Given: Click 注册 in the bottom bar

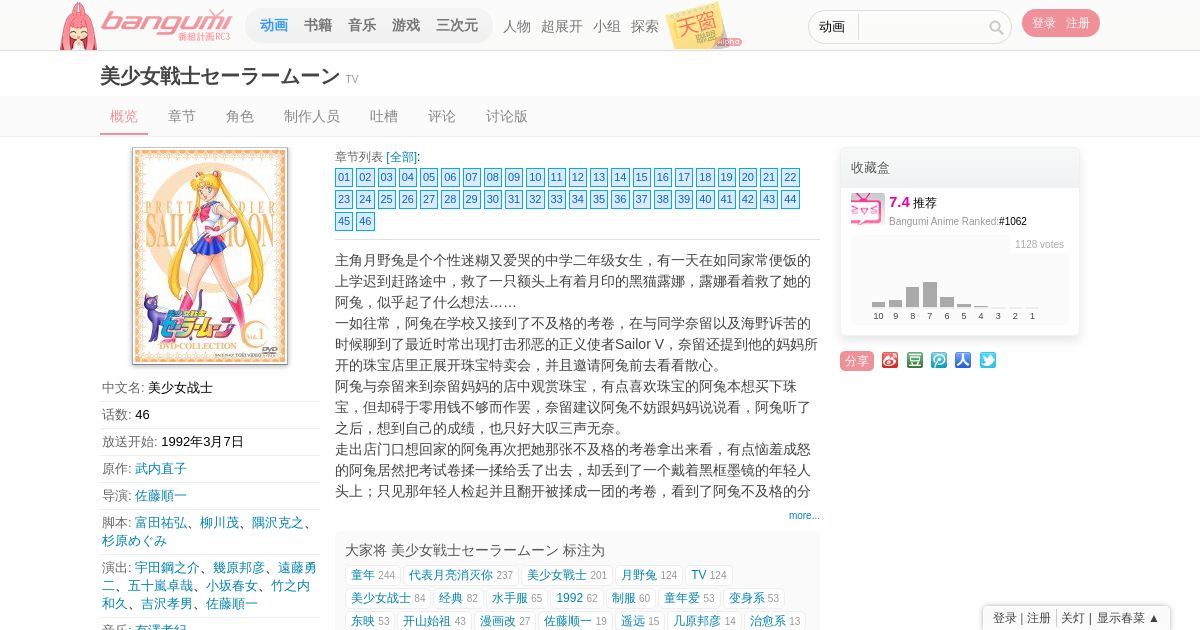Looking at the screenshot, I should pyautogui.click(x=1038, y=618).
